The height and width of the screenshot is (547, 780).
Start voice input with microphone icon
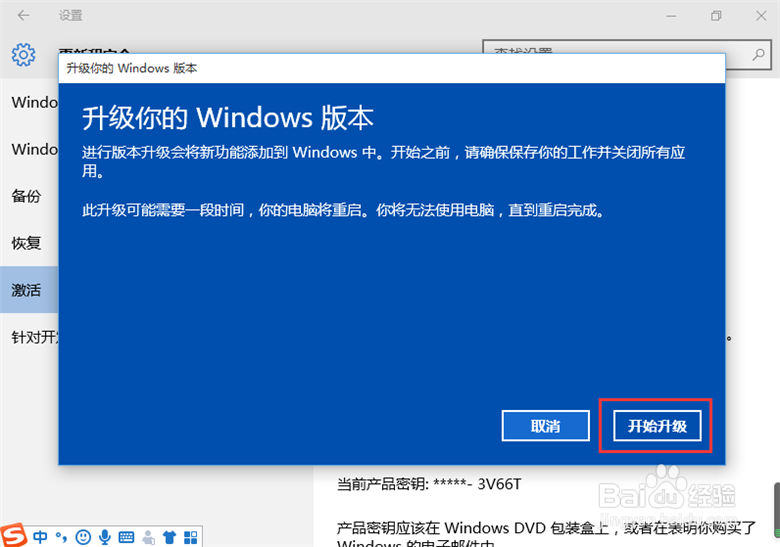coord(105,537)
